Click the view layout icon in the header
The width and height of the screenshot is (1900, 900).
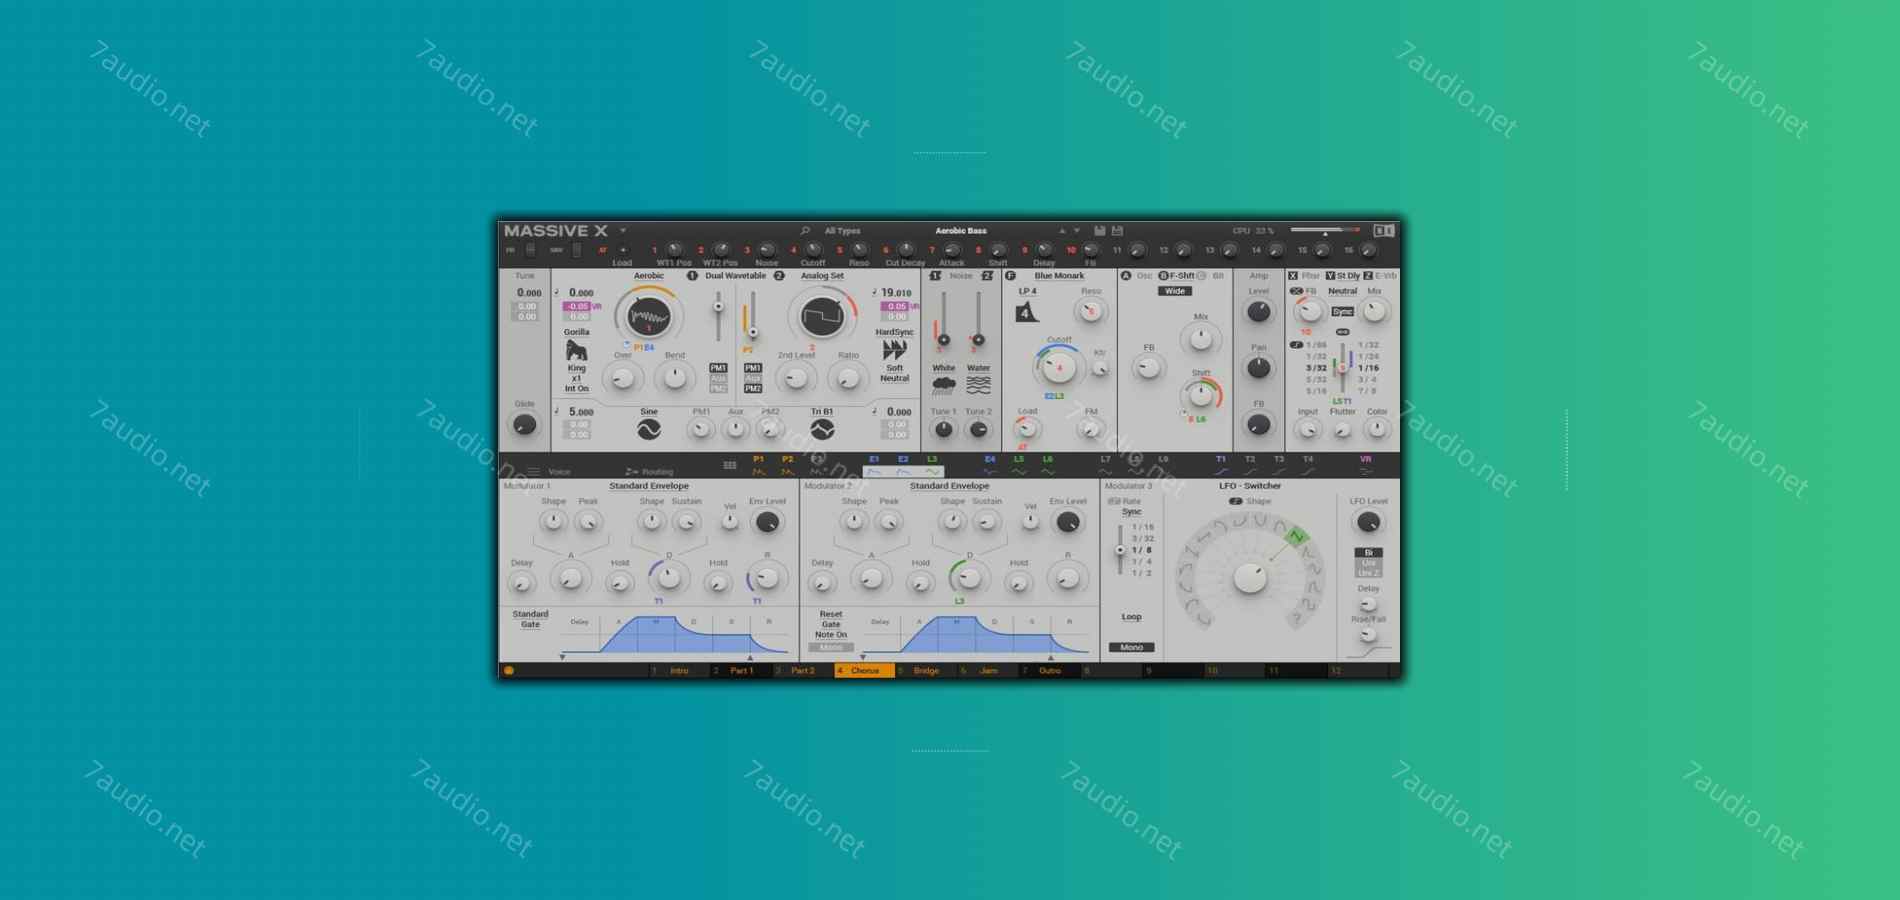pyautogui.click(x=1383, y=231)
